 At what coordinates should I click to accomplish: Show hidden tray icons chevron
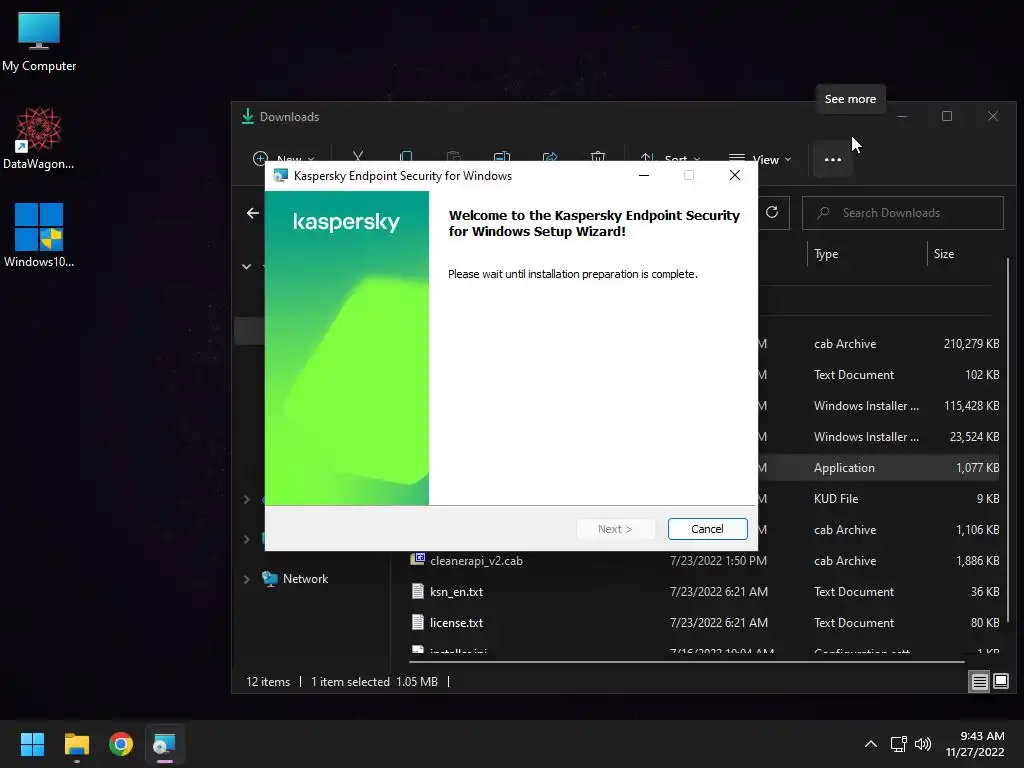click(871, 744)
